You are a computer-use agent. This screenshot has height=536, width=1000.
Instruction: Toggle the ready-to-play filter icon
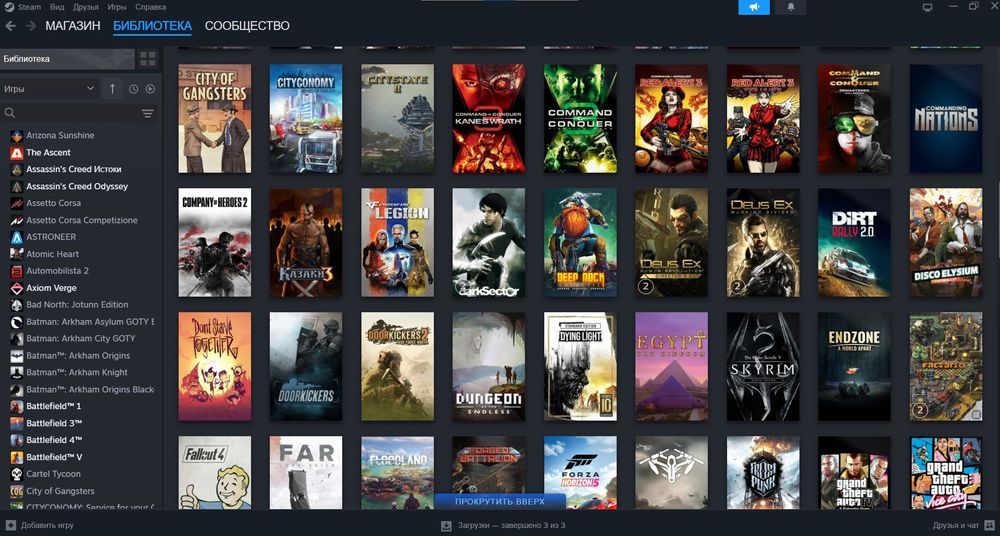[151, 89]
